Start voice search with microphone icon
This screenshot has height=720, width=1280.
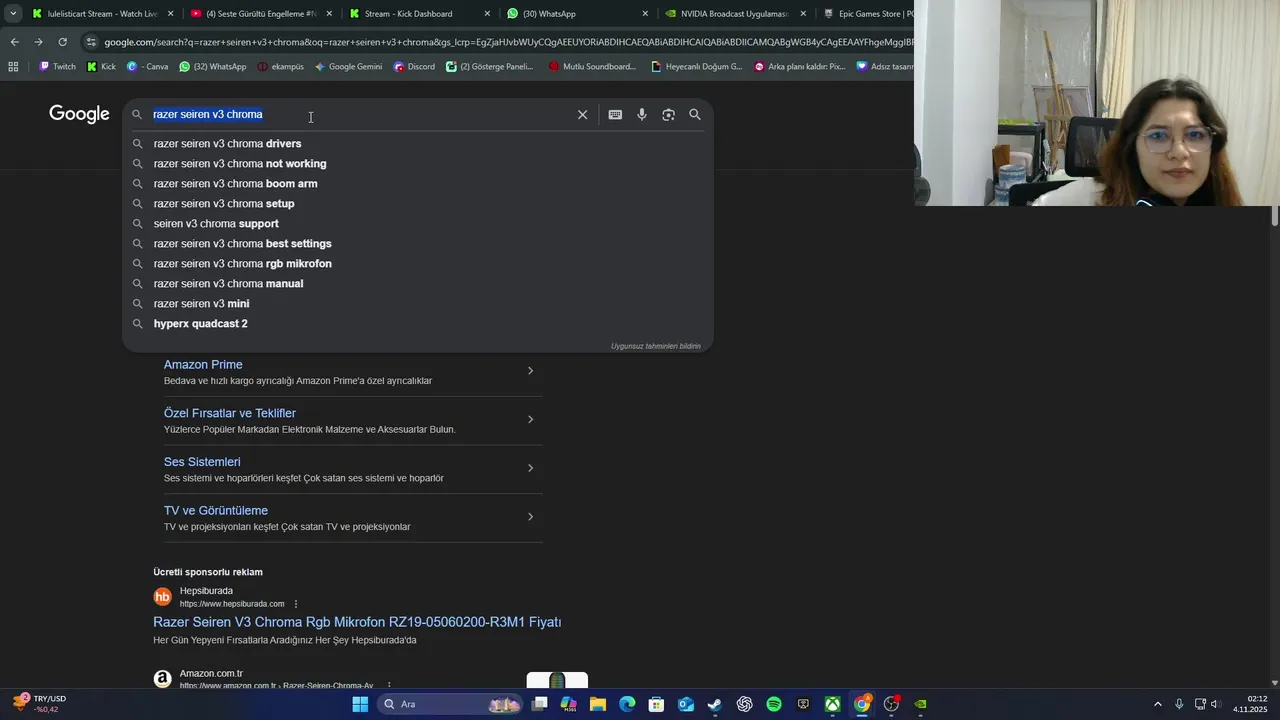coord(642,115)
